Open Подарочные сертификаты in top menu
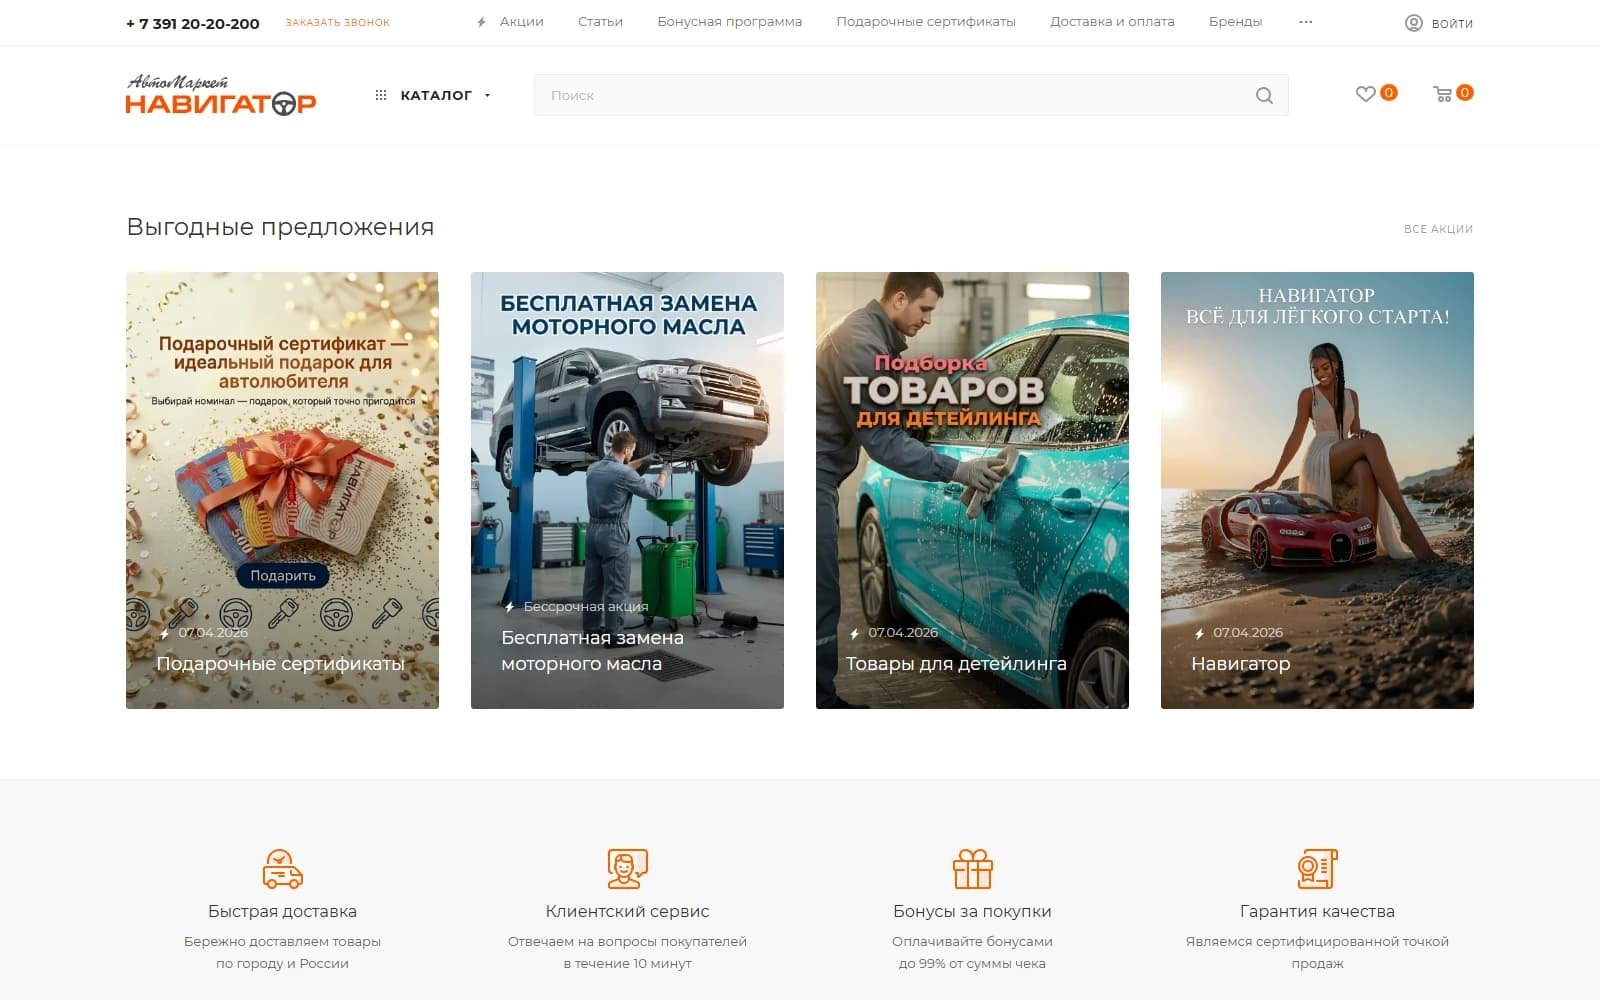1600x1000 pixels. pos(926,22)
